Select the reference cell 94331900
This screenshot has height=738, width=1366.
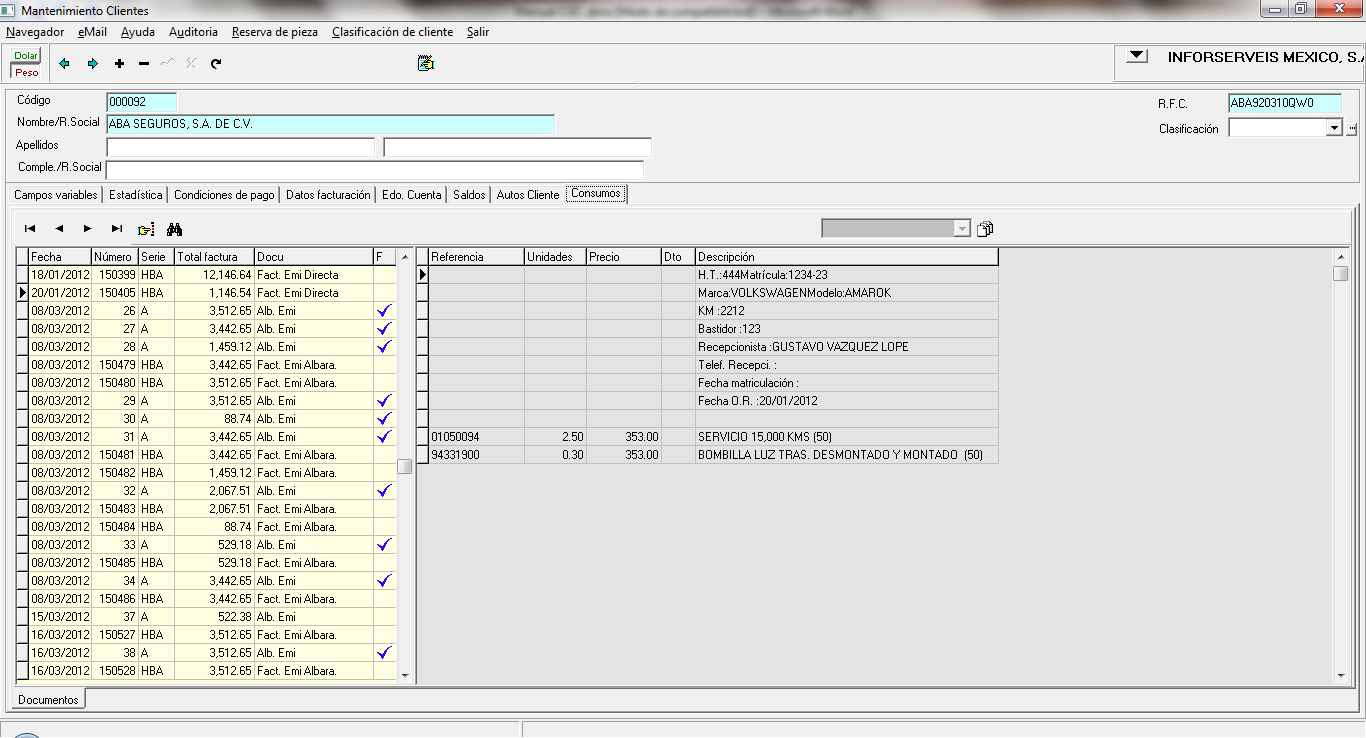point(476,455)
